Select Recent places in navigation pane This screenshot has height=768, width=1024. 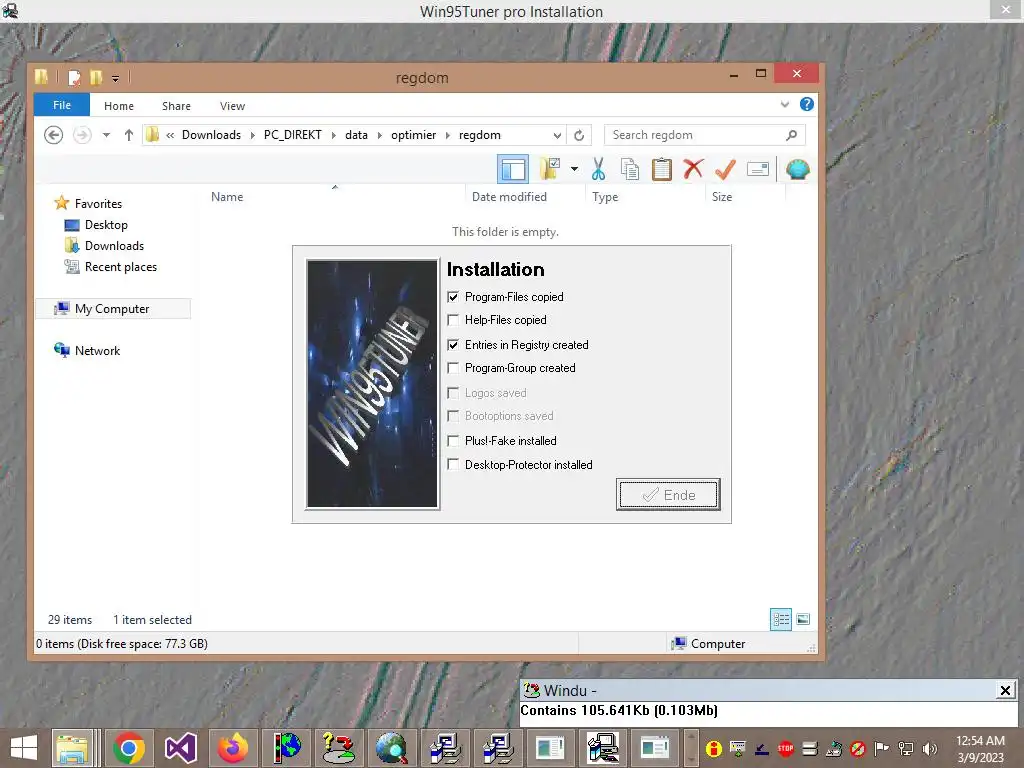click(x=121, y=266)
